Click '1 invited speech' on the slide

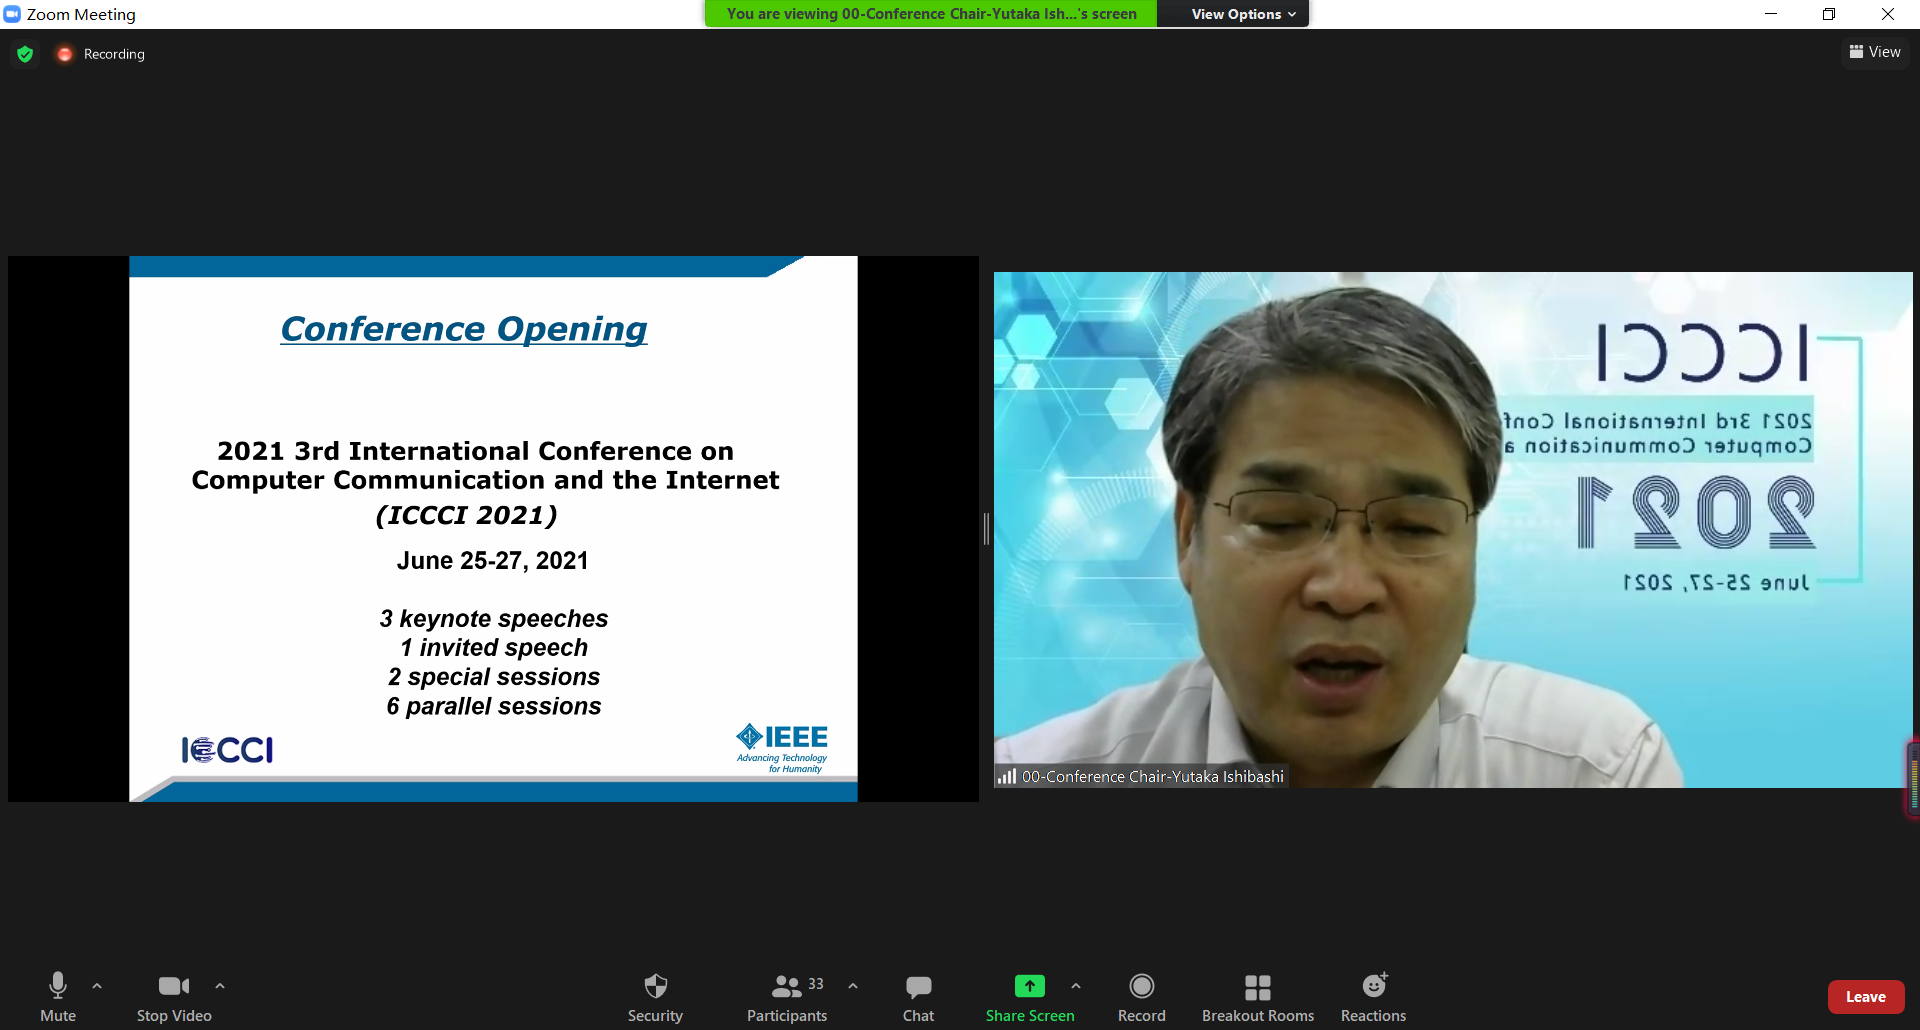(x=494, y=648)
